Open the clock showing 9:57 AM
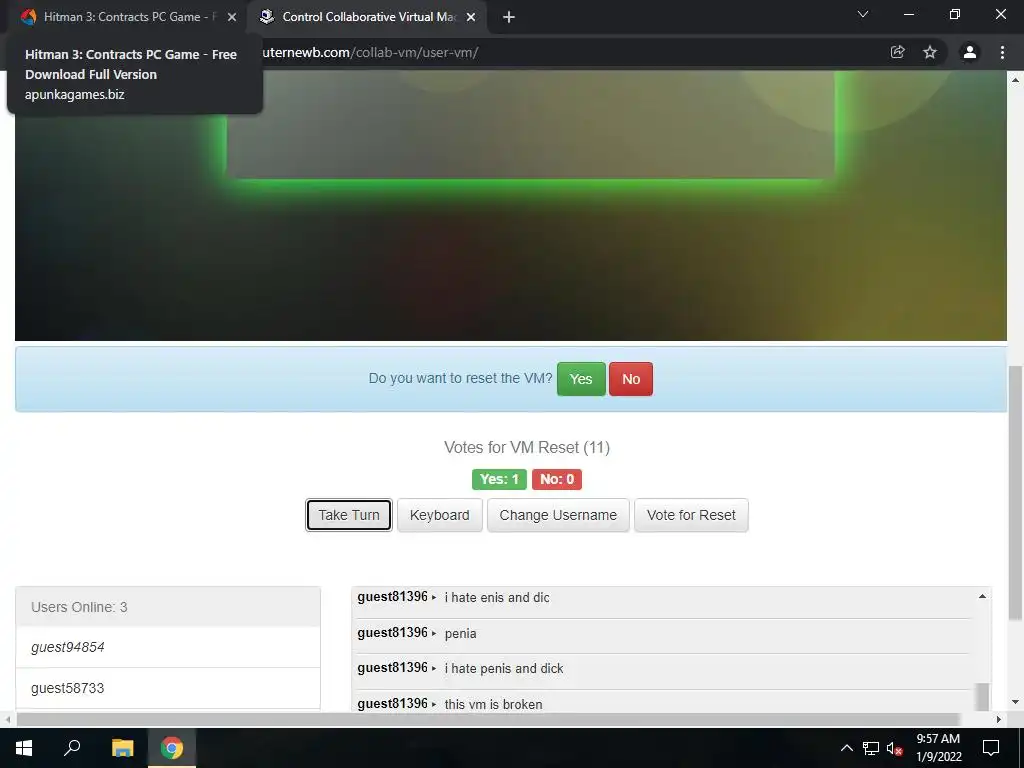1024x768 pixels. tap(938, 748)
